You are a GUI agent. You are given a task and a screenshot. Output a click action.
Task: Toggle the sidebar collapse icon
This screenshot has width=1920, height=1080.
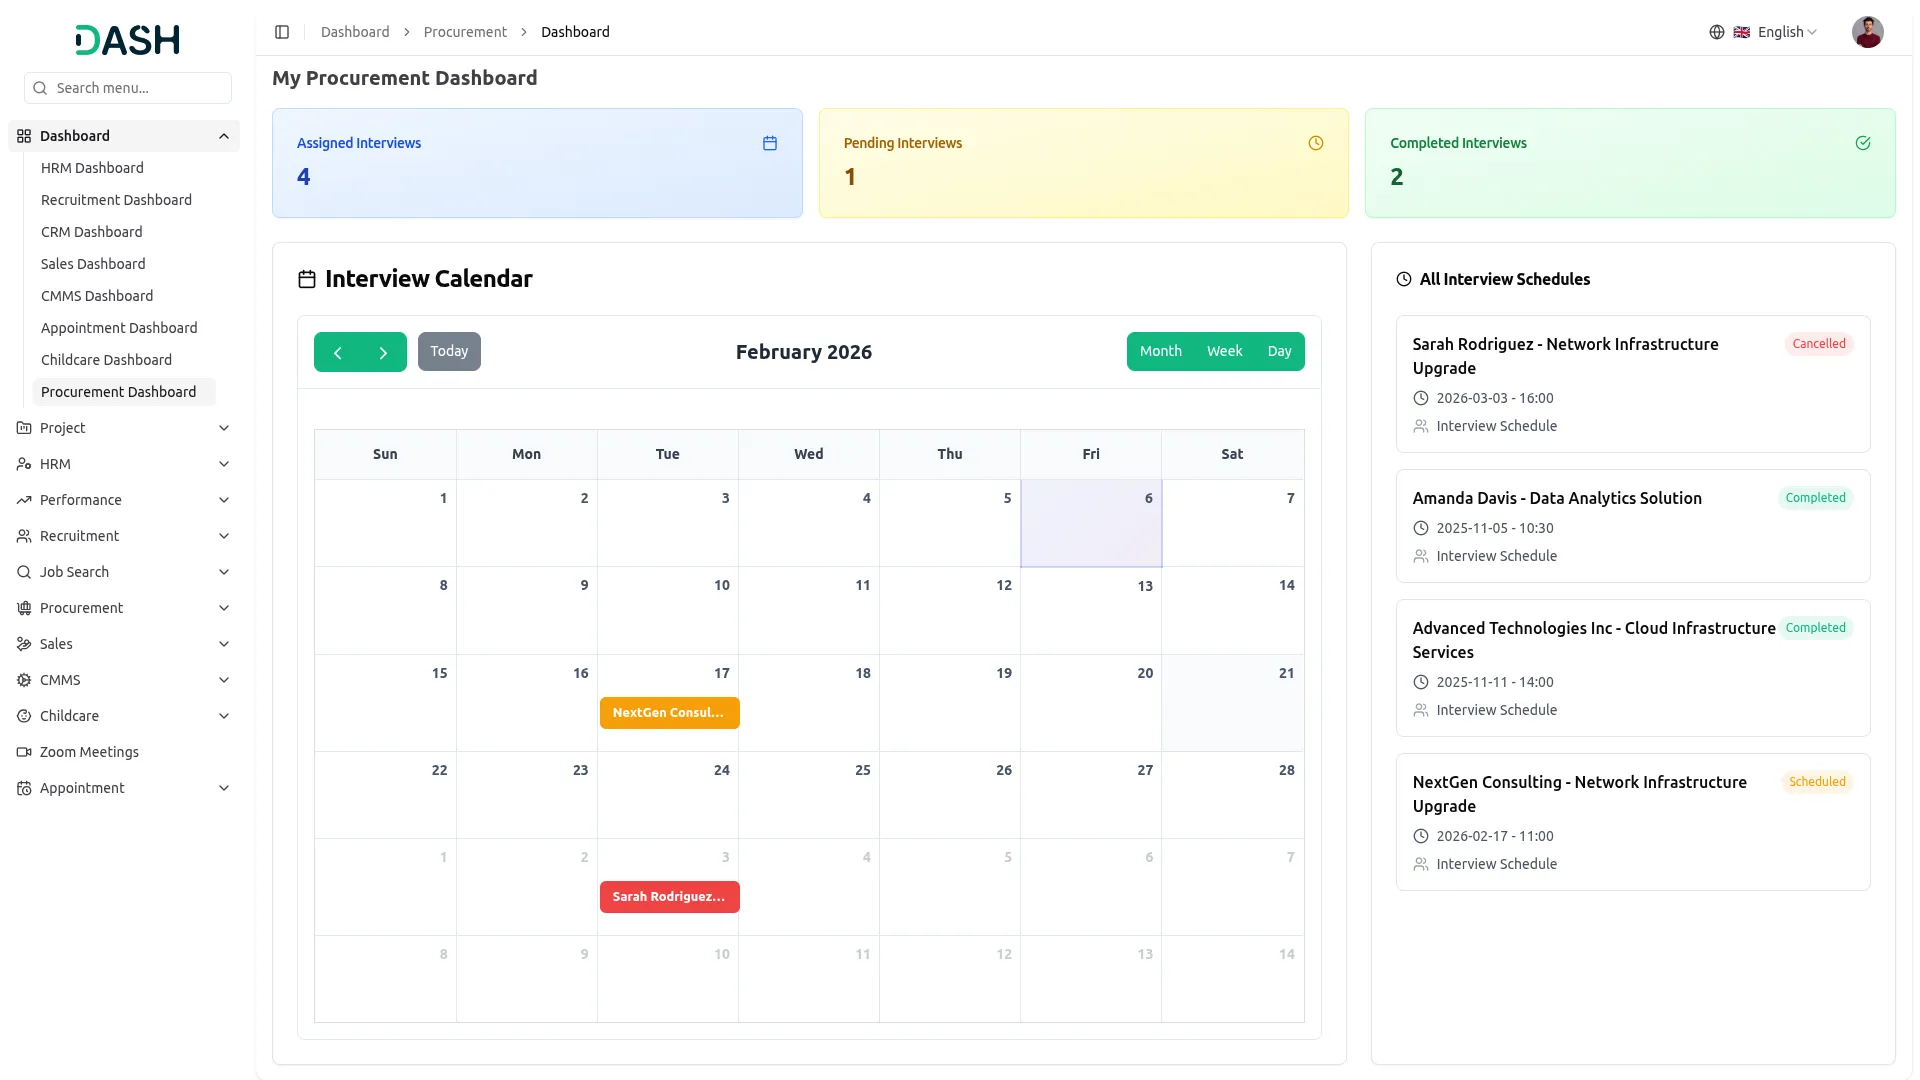click(282, 32)
